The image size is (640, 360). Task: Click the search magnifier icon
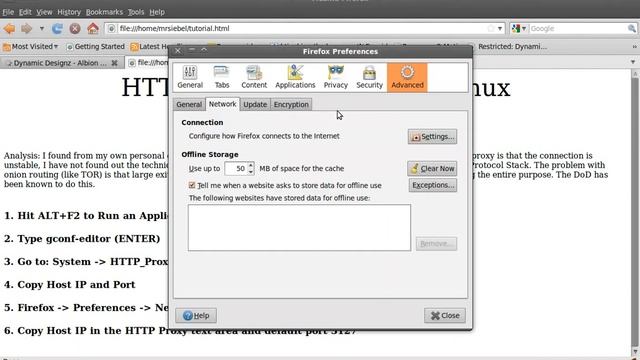631,29
